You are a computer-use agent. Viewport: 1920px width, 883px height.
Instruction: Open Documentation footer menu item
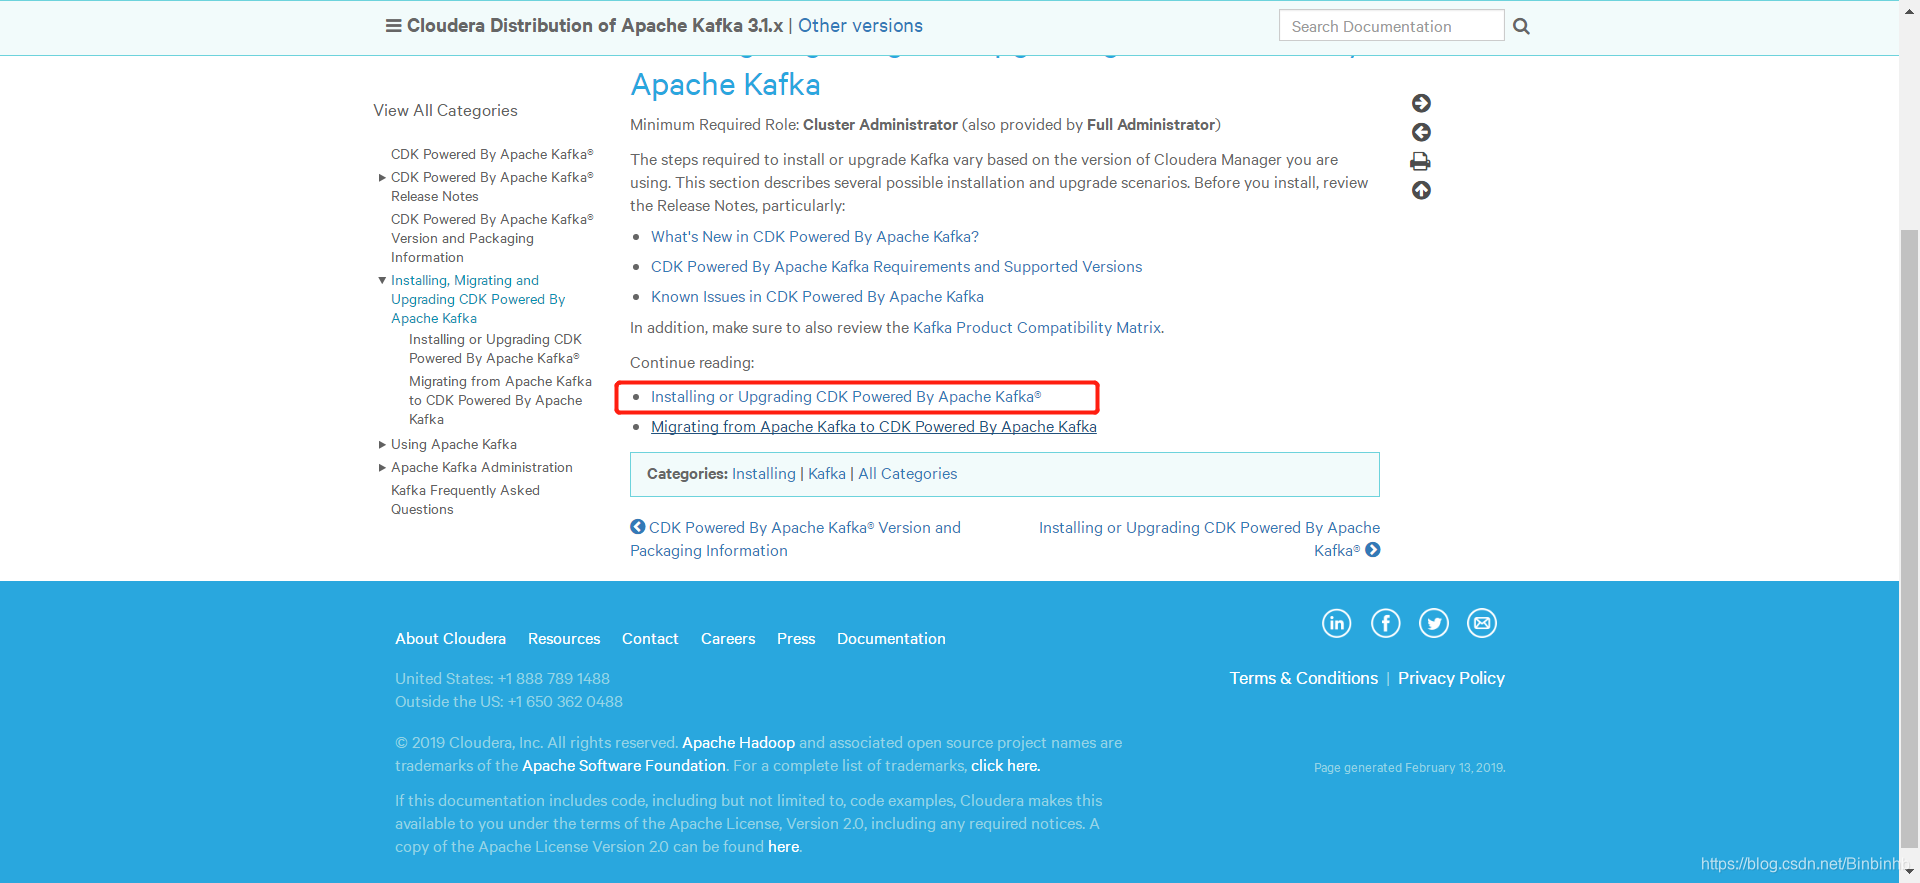point(891,639)
